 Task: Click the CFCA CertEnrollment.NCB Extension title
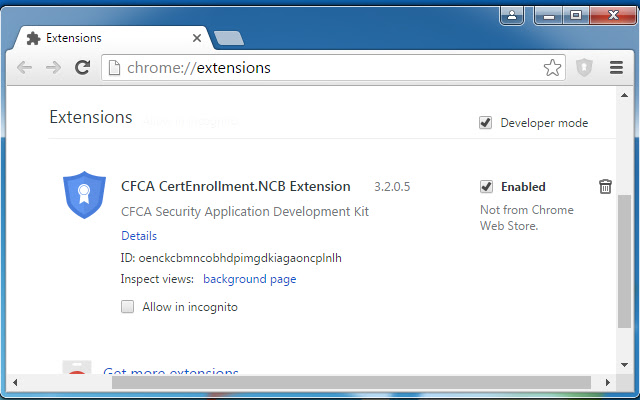(x=236, y=187)
